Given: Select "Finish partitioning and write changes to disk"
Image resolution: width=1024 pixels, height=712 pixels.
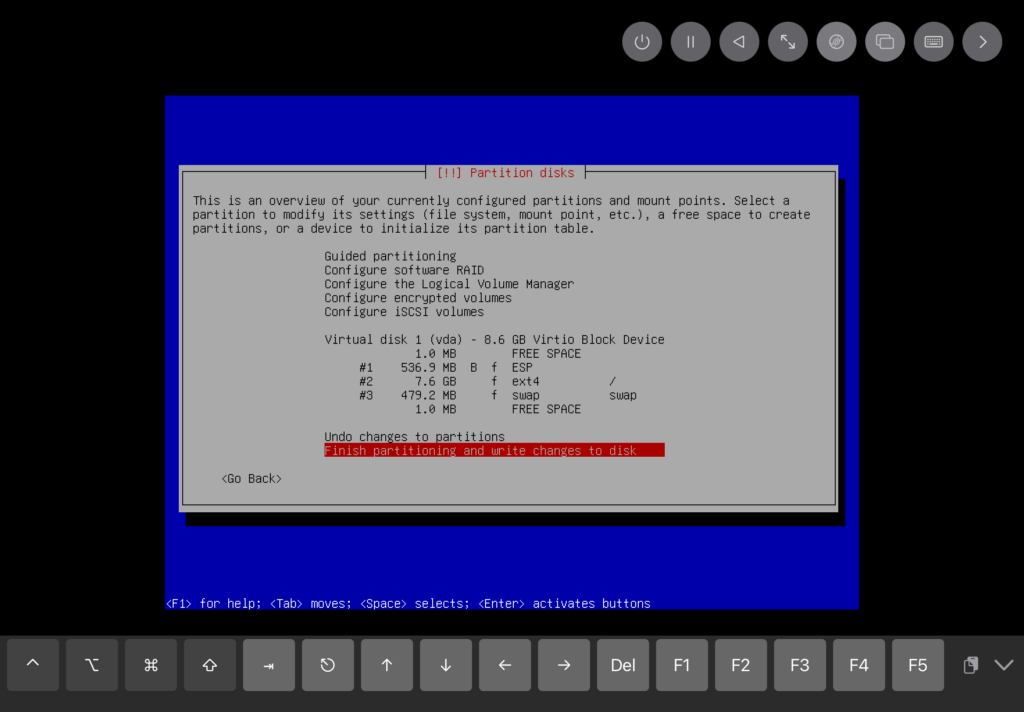Looking at the screenshot, I should point(480,451).
